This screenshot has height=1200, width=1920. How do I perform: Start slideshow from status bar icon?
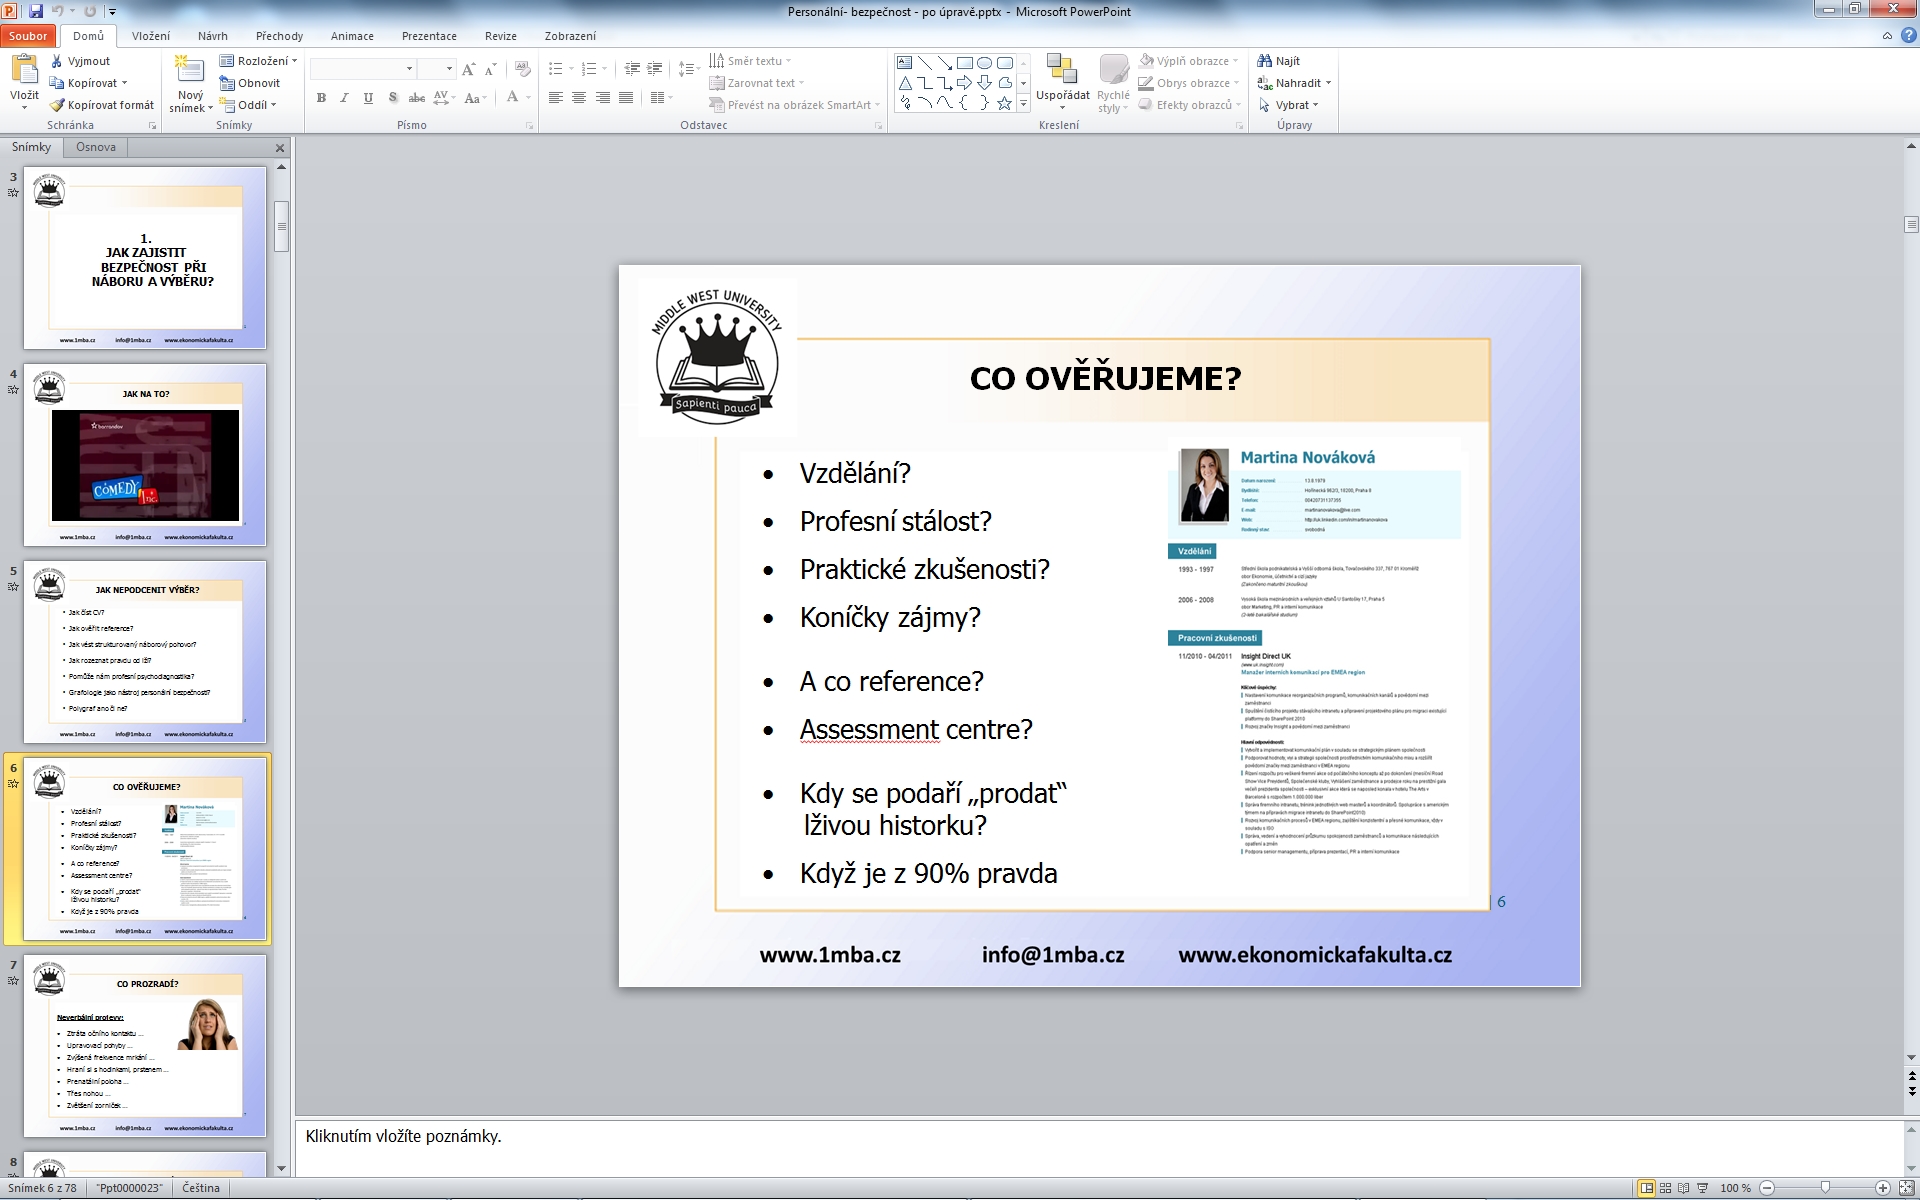[x=1702, y=1188]
